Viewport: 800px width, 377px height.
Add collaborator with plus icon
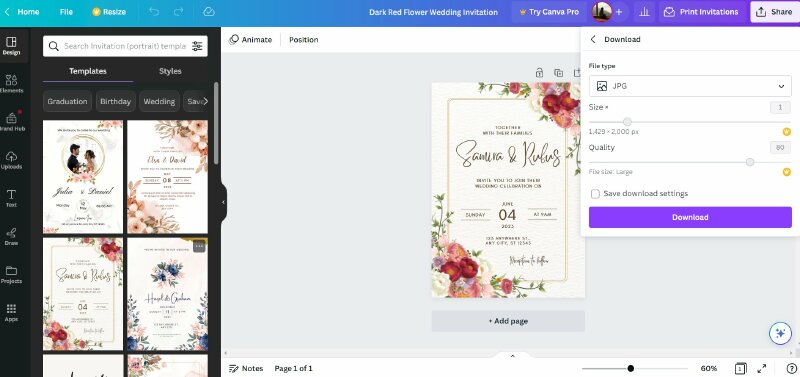coord(619,12)
